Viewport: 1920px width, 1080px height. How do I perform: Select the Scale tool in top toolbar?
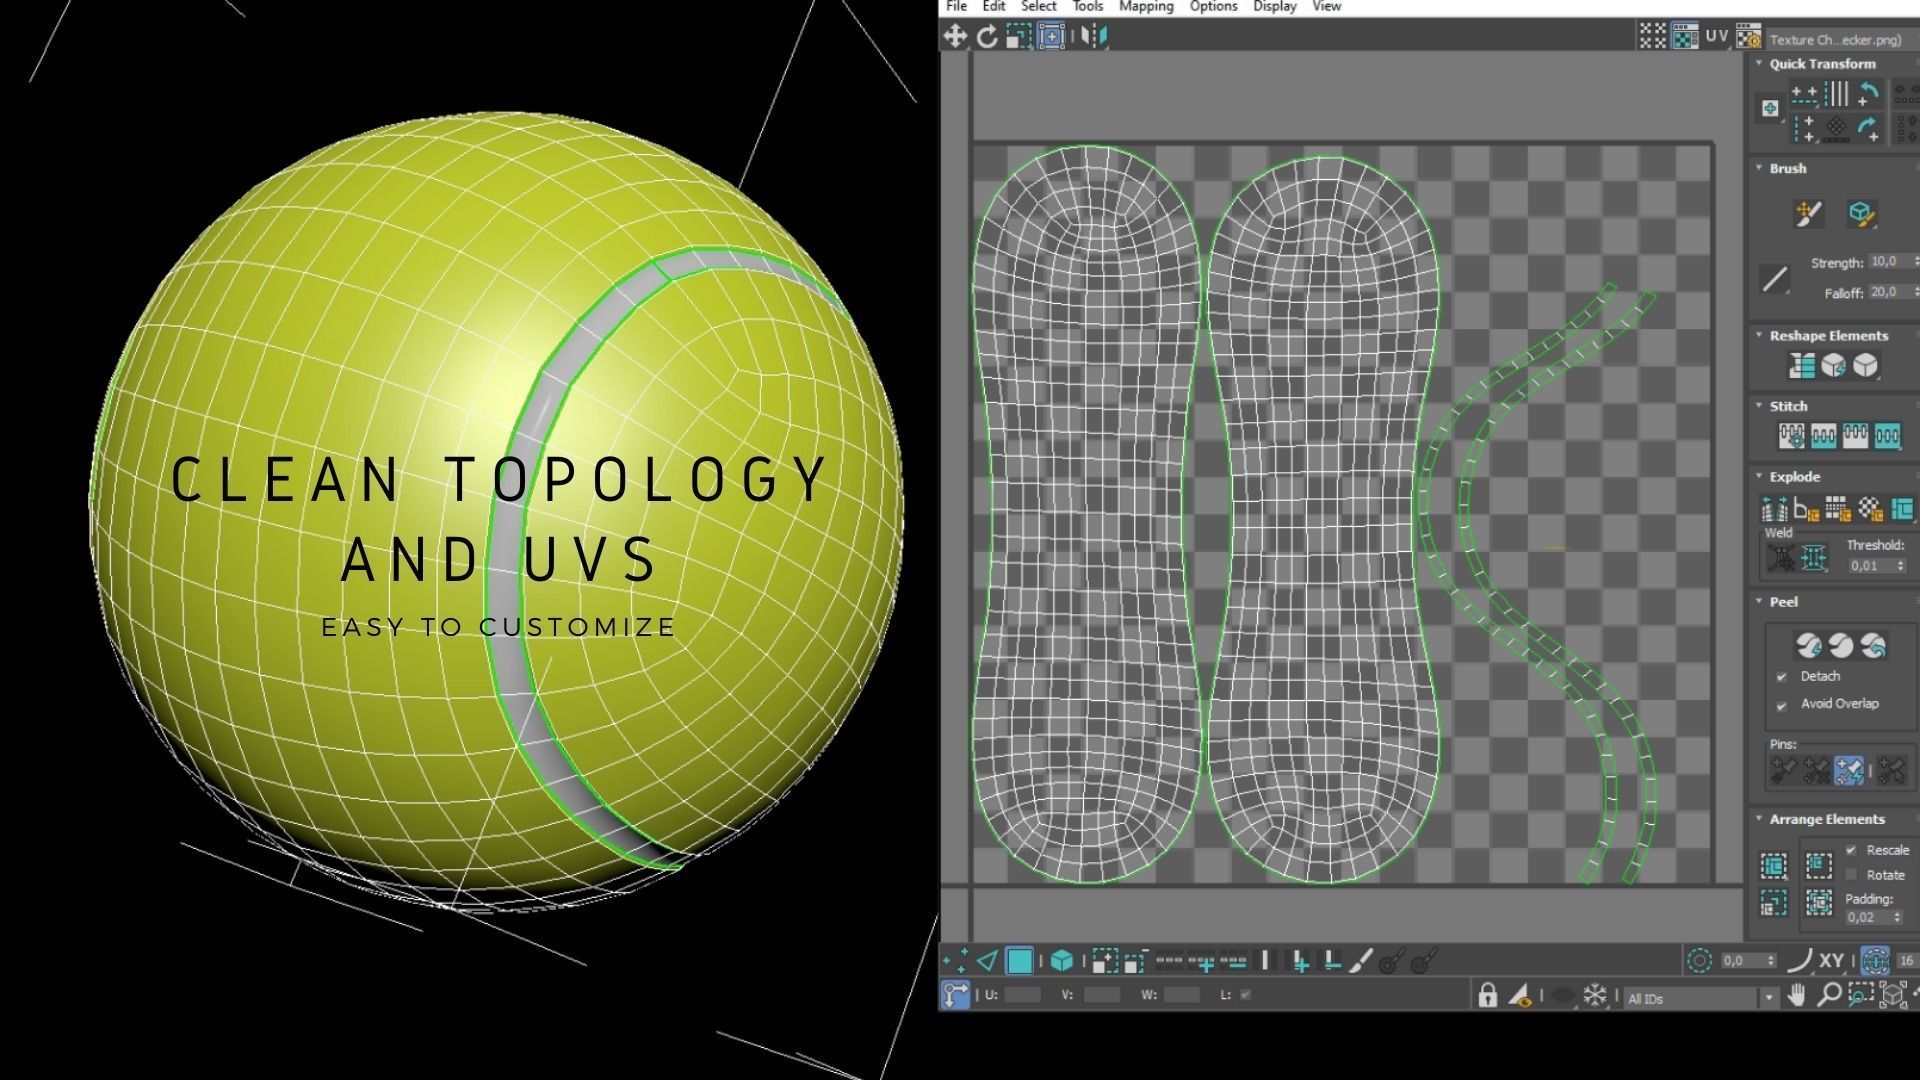pos(1018,37)
